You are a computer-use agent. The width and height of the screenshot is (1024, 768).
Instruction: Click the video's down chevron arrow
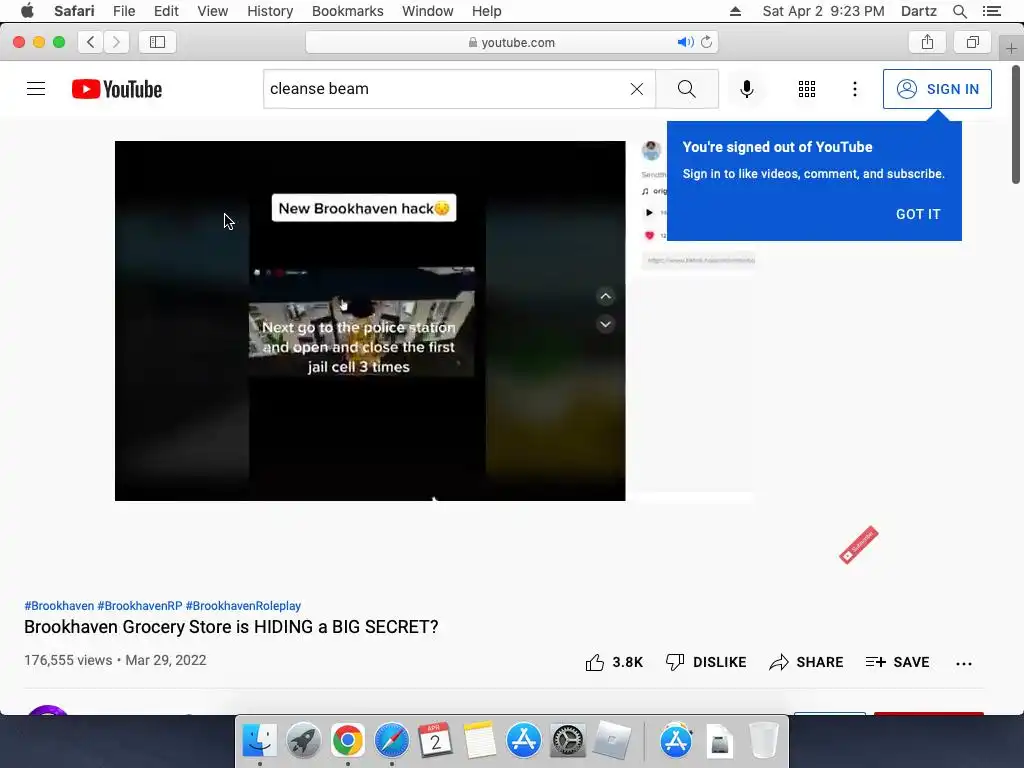click(605, 324)
